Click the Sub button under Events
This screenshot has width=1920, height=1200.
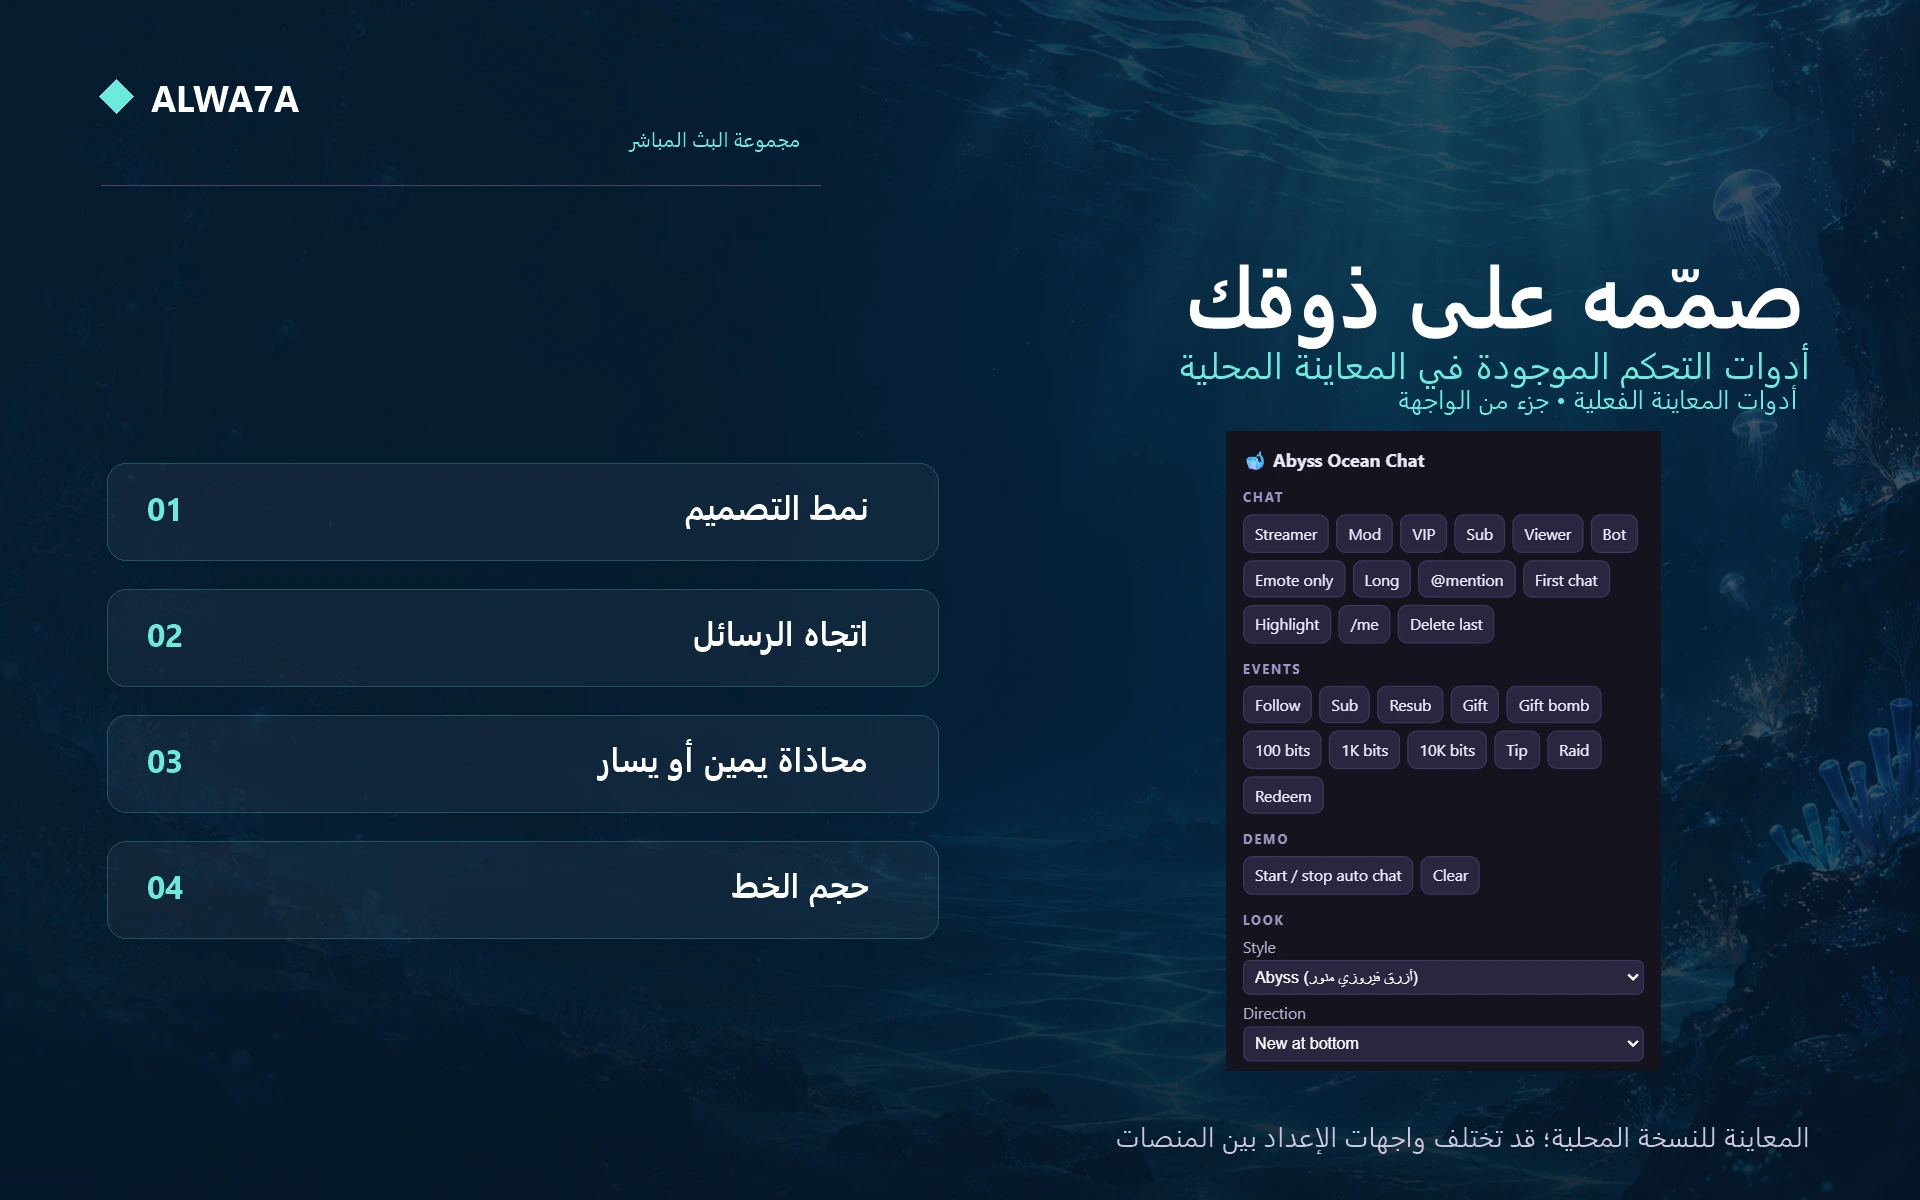point(1344,705)
